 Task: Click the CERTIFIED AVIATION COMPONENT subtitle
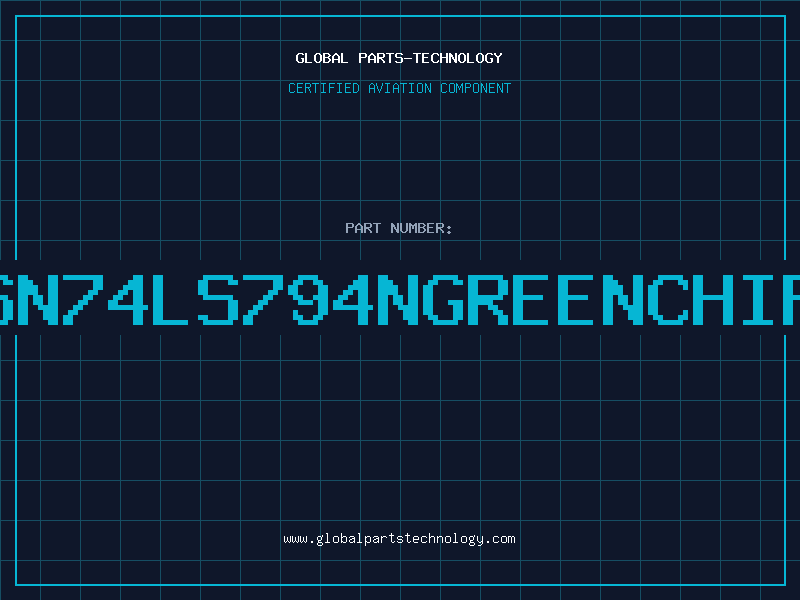point(399,88)
